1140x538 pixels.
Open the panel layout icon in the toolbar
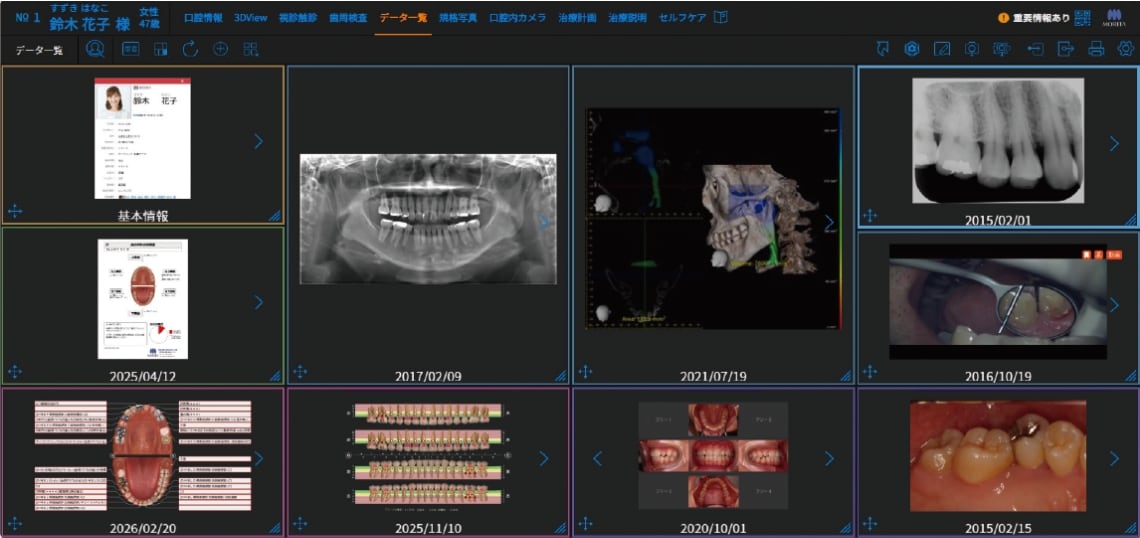[x=161, y=49]
